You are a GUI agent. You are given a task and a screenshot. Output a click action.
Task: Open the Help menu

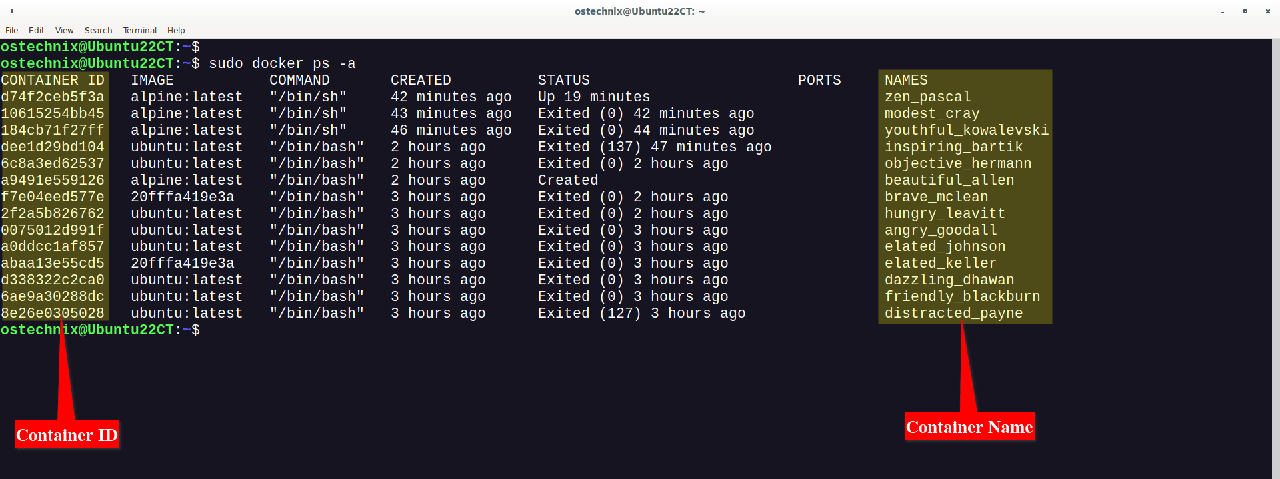(176, 31)
